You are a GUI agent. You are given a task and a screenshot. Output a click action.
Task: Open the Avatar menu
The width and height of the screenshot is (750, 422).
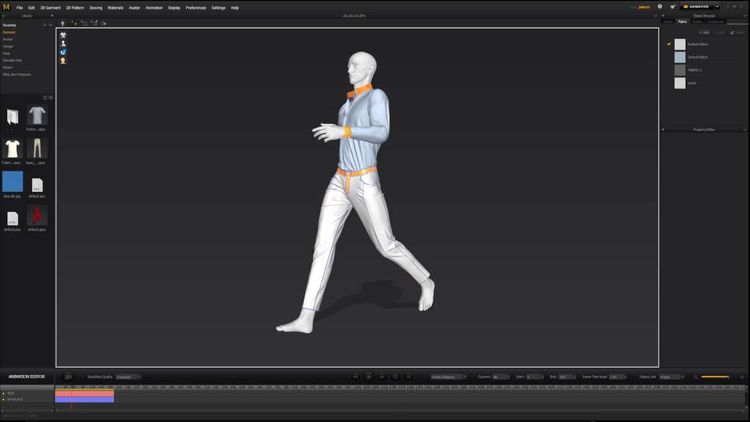tap(134, 8)
